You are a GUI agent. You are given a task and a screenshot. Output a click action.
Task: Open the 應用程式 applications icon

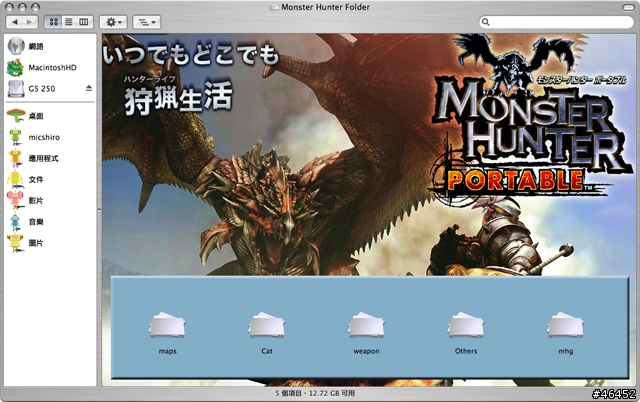[15, 158]
